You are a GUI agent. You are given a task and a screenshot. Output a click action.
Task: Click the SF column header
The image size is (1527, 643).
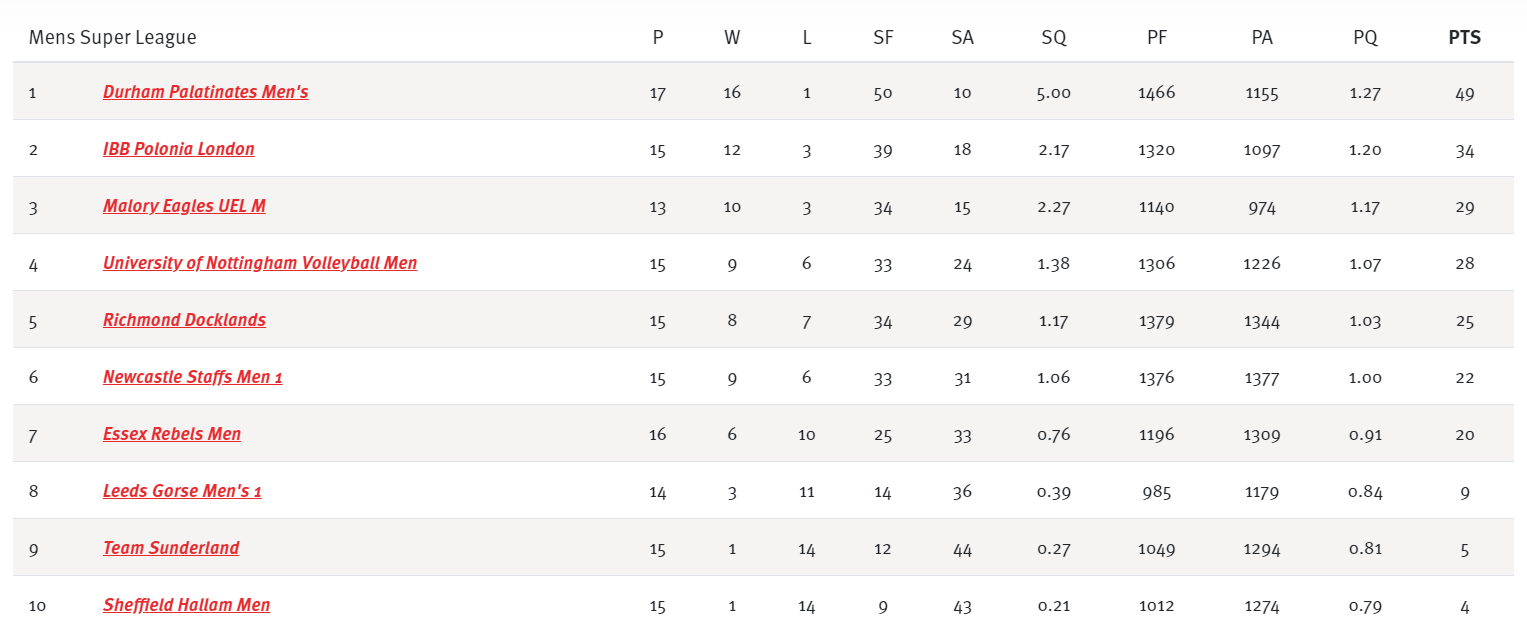883,38
